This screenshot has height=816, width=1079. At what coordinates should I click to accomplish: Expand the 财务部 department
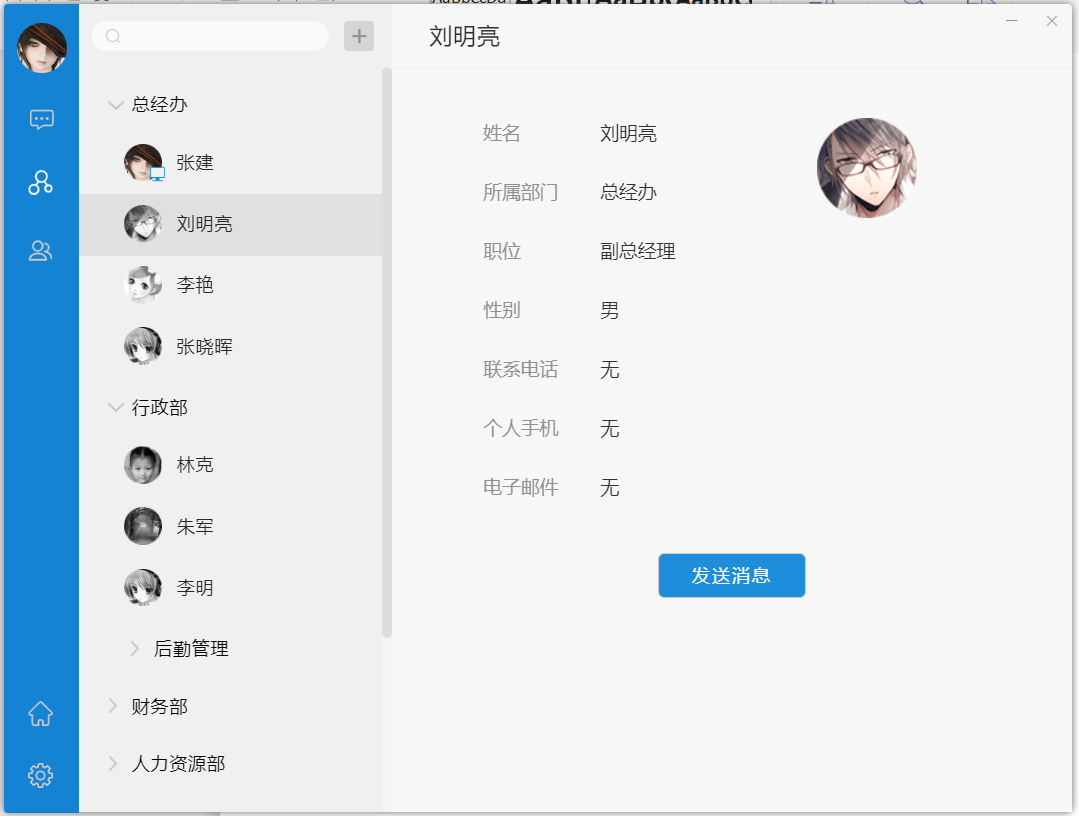[x=113, y=706]
